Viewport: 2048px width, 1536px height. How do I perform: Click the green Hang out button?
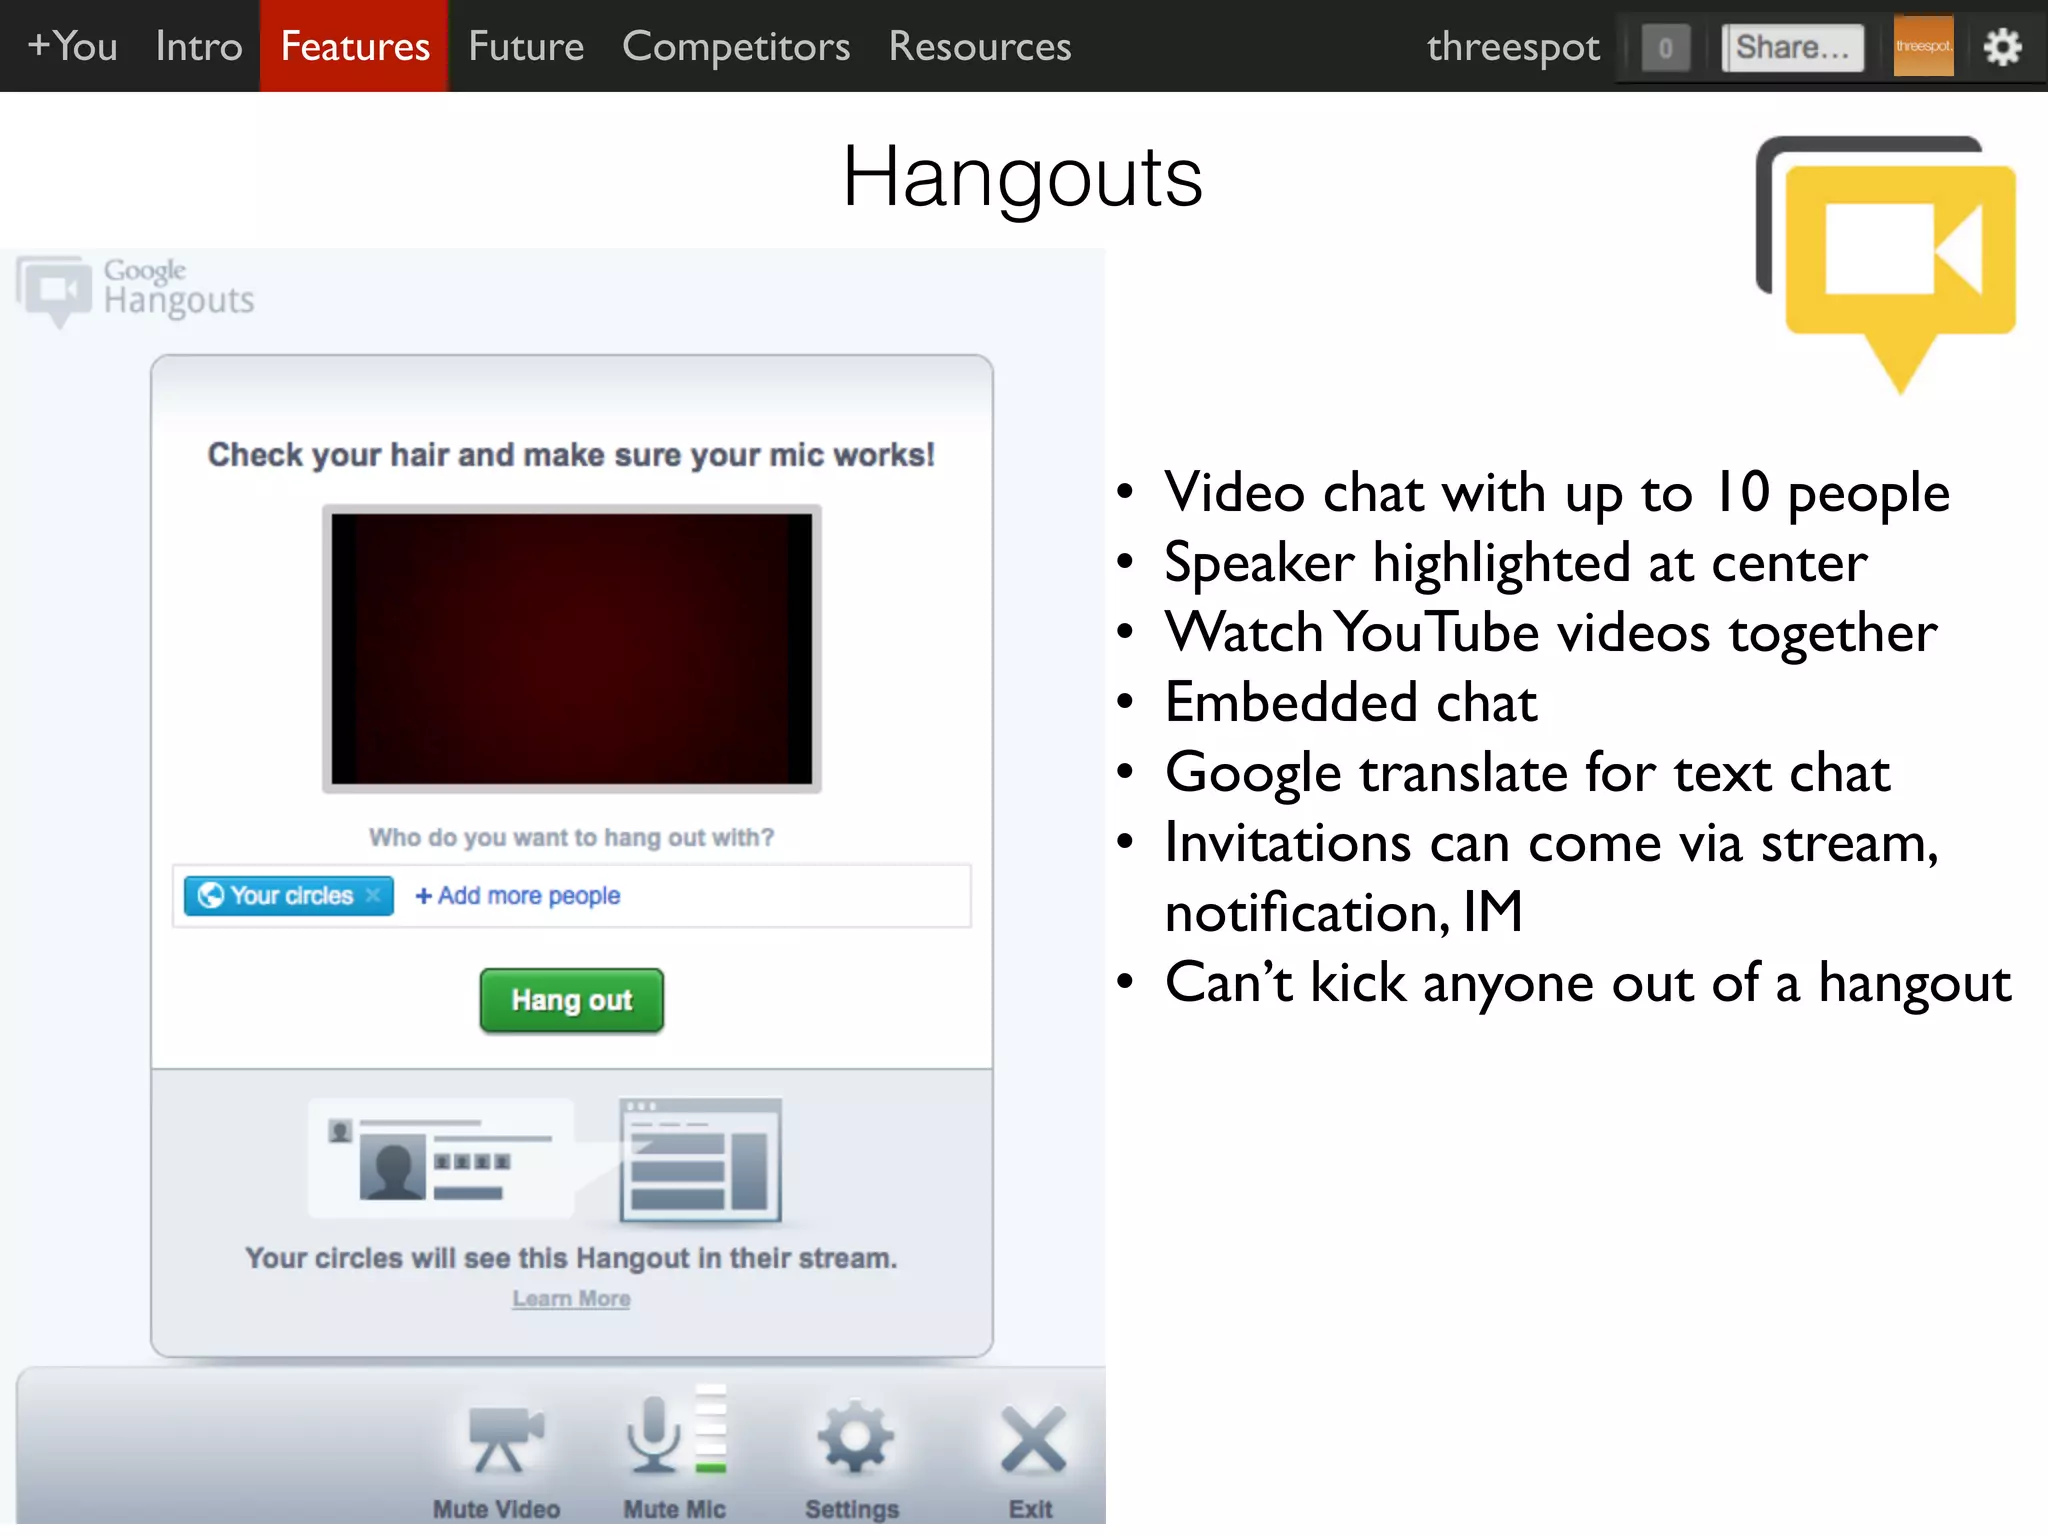click(572, 1000)
